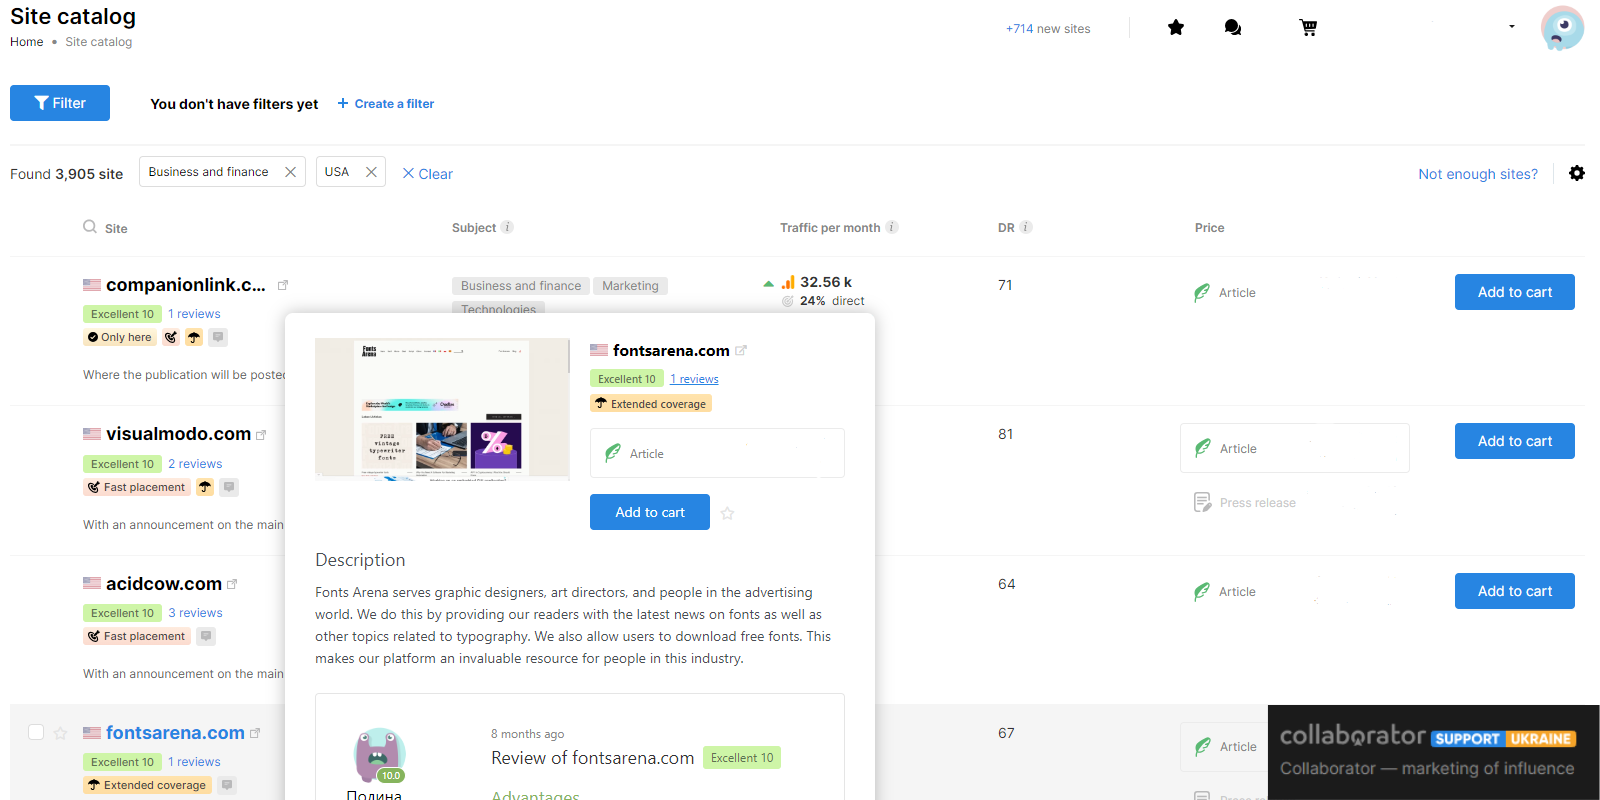Open the table settings gear icon
Screen dimensions: 1600x800
1577,173
